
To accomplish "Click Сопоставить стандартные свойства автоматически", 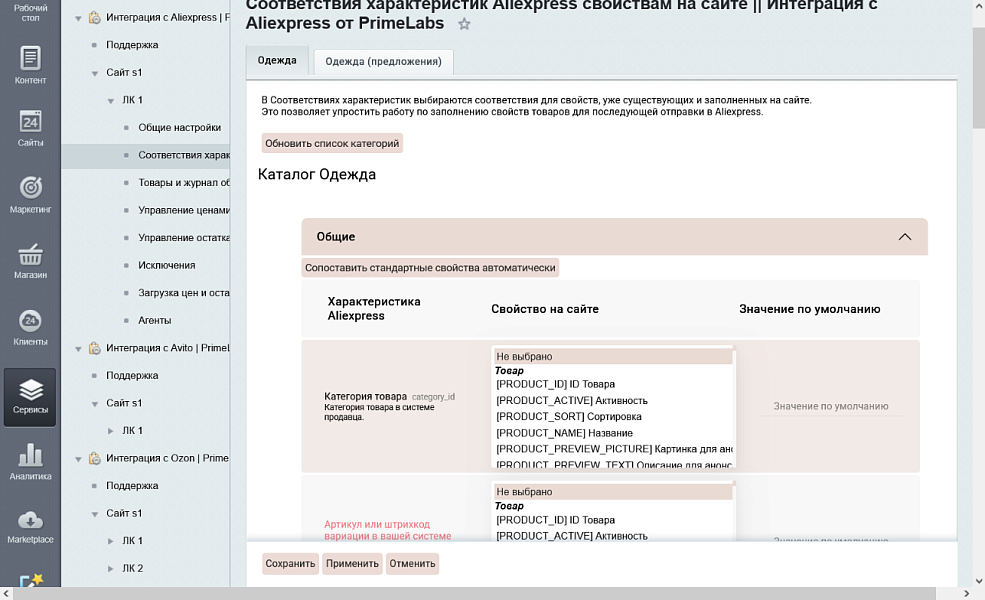I will pos(430,268).
